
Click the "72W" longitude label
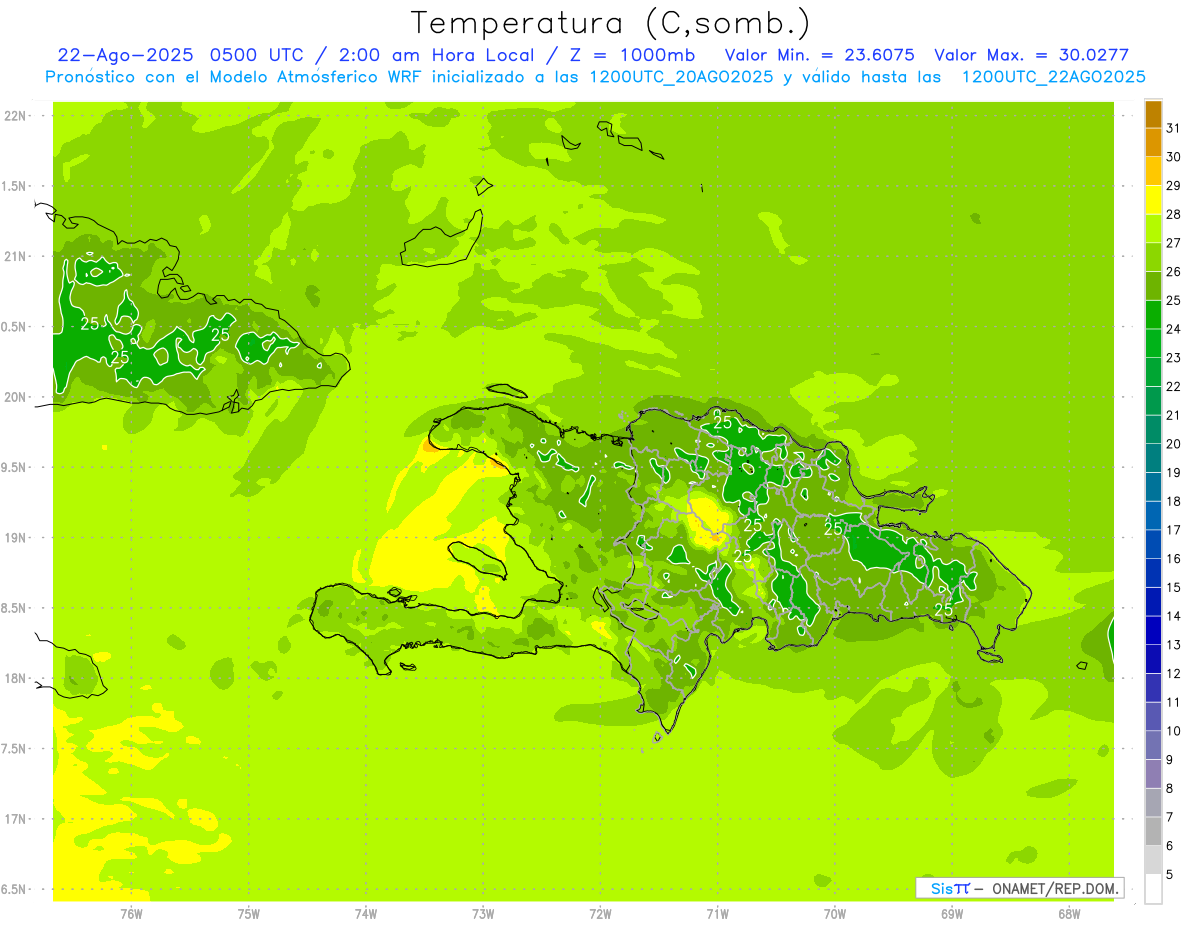pos(600,914)
